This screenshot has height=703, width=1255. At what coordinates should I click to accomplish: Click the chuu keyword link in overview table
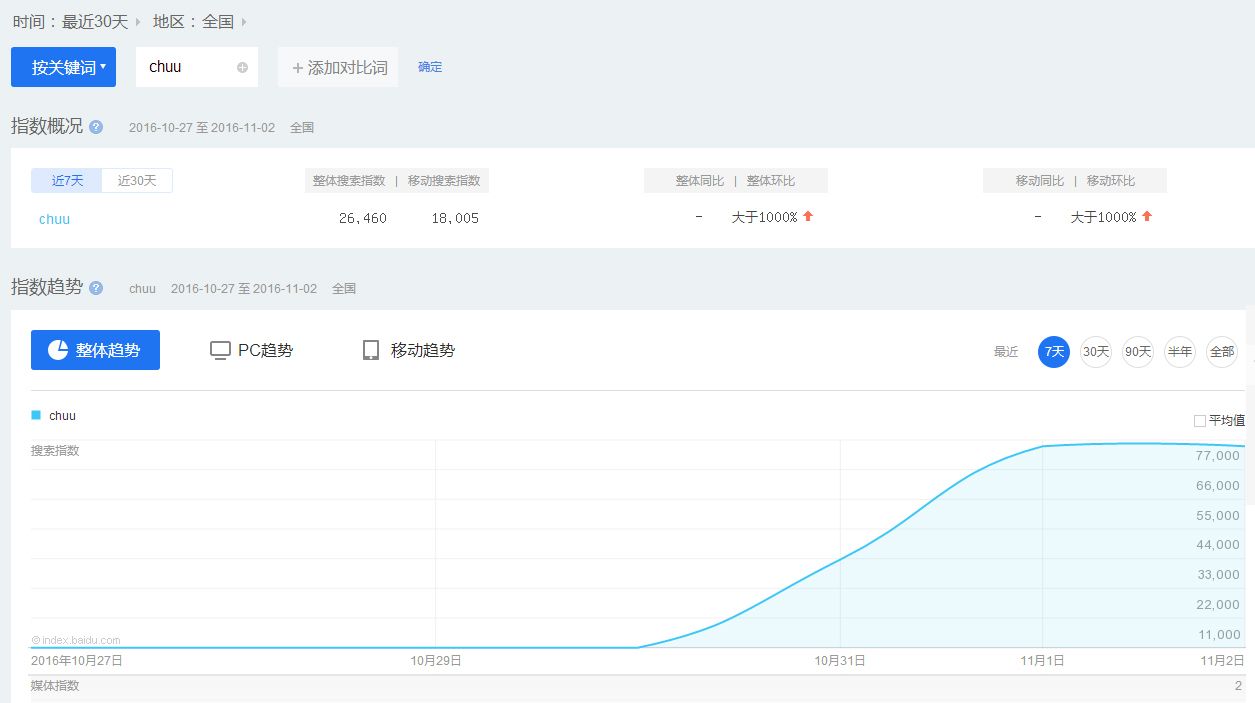point(54,219)
